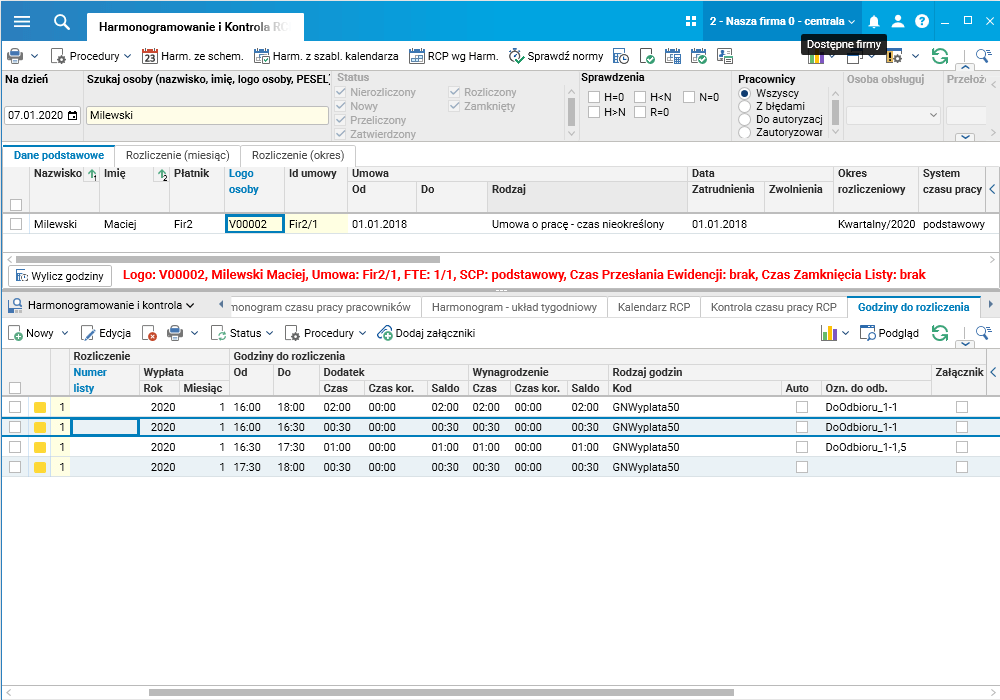Open the notifications bell icon
The height and width of the screenshot is (700, 1000).
pyautogui.click(x=874, y=21)
